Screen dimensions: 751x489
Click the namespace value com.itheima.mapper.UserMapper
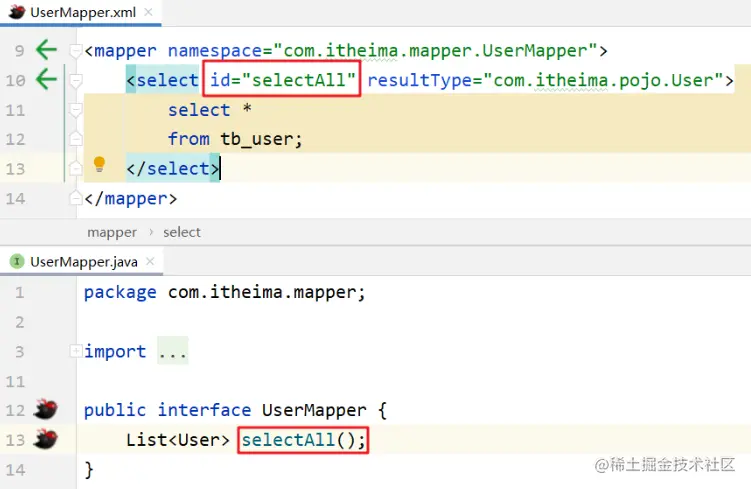click(435, 50)
